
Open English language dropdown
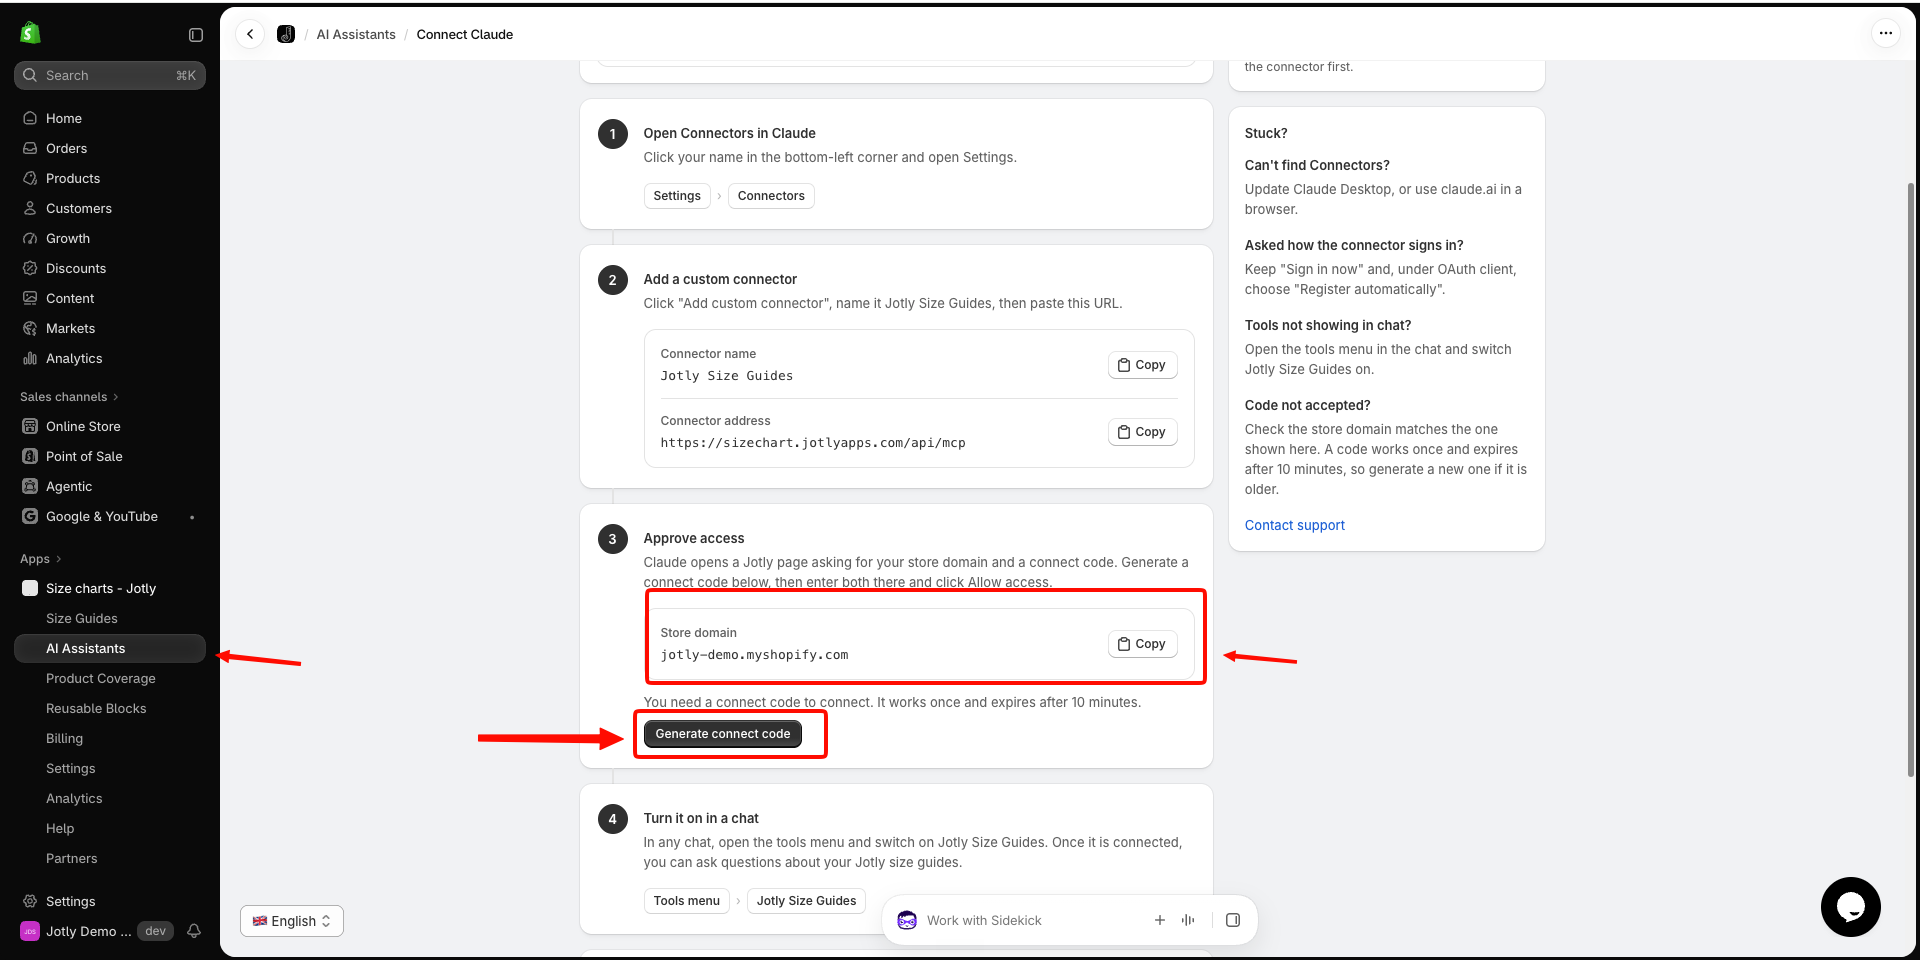pyautogui.click(x=292, y=921)
